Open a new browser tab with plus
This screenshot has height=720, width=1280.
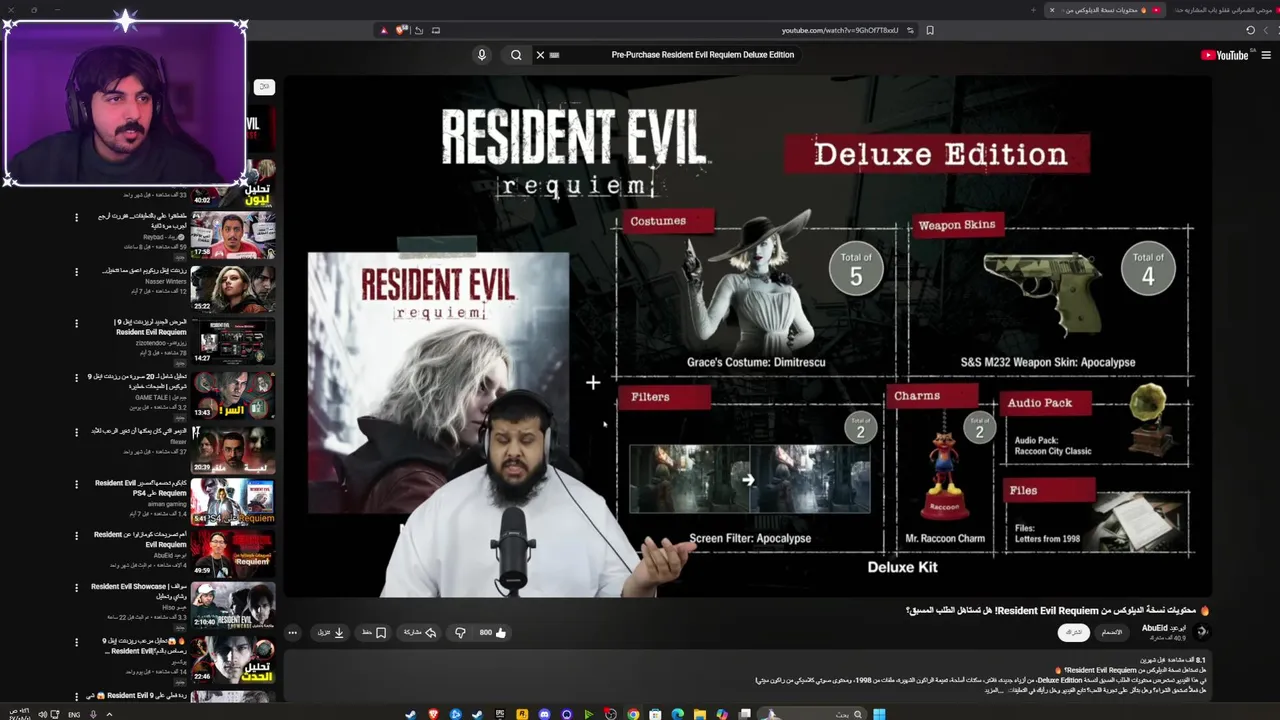(1033, 10)
